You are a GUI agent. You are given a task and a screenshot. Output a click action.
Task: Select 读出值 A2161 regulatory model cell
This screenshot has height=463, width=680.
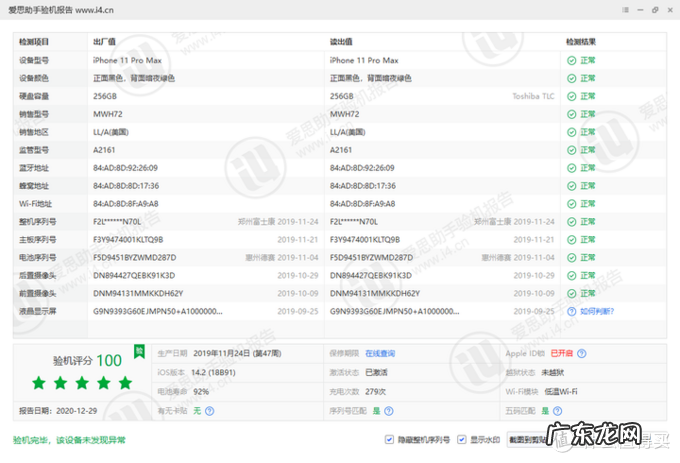341,150
